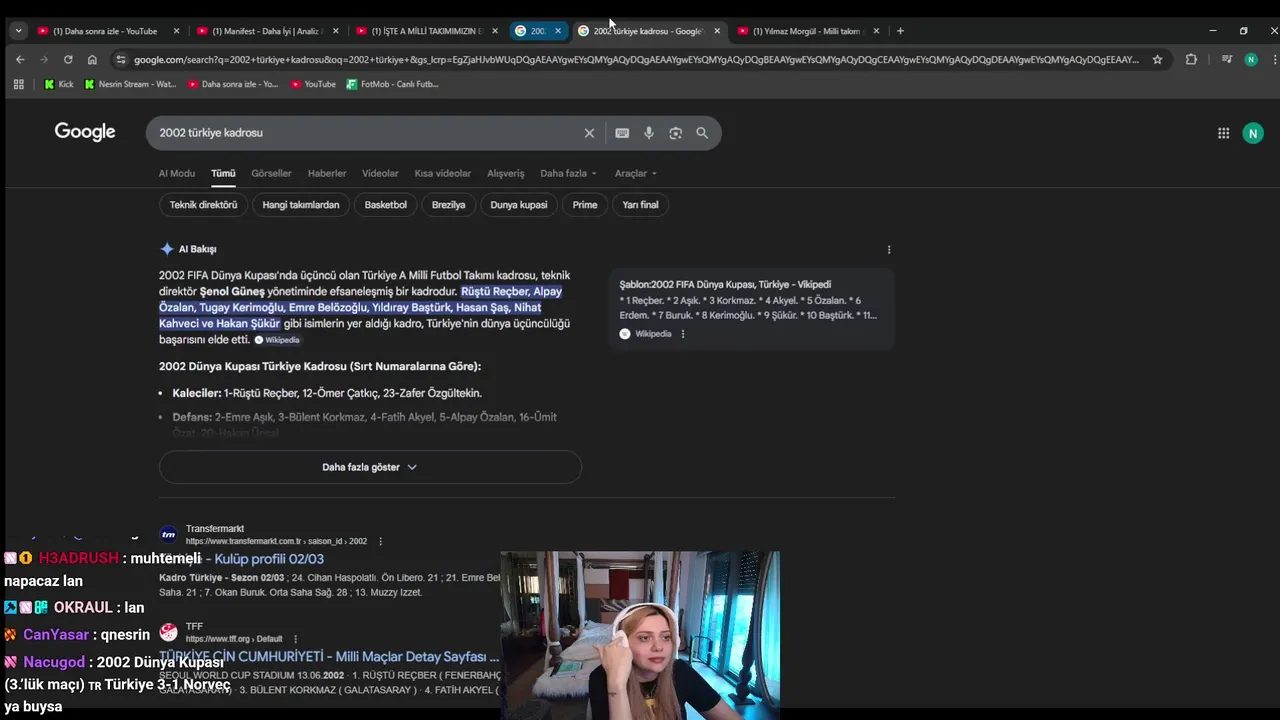Open a new browser tab
Viewport: 1280px width, 720px height.
[900, 31]
